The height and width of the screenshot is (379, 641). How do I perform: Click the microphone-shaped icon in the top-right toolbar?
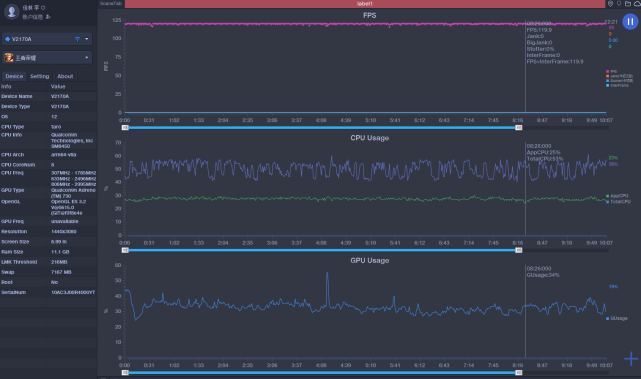pyautogui.click(x=619, y=4)
